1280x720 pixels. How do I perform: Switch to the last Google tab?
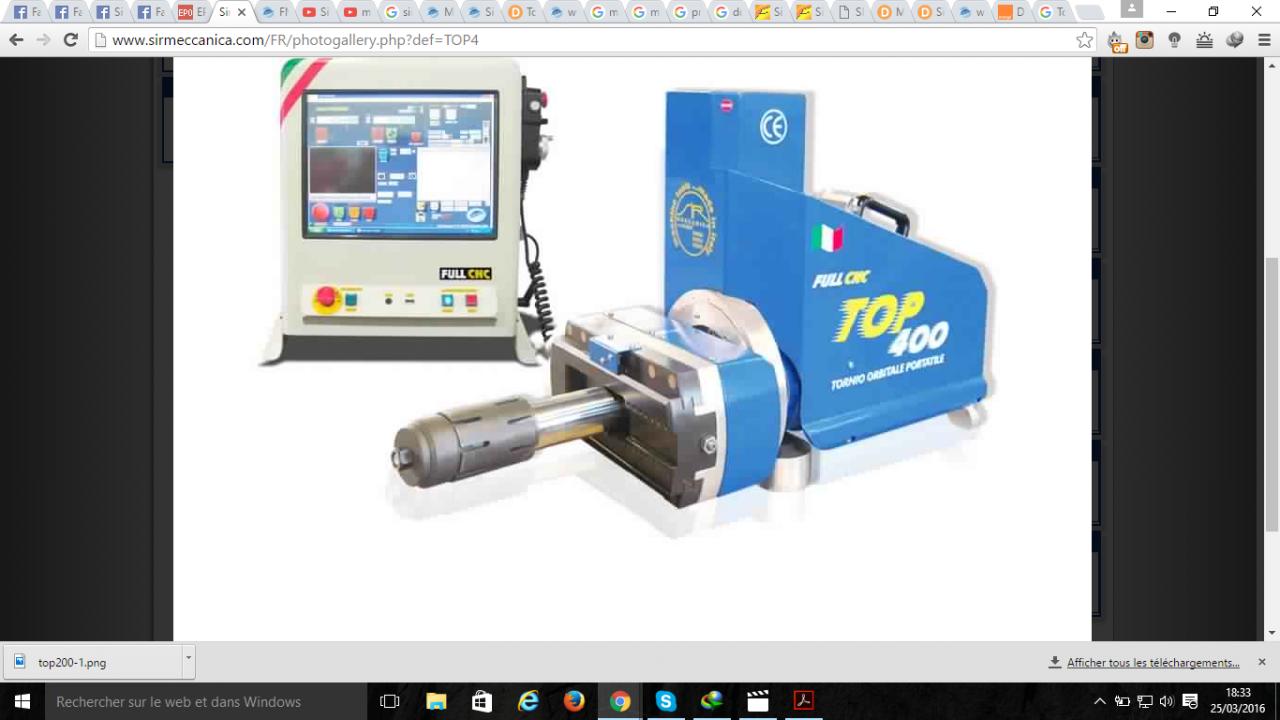pyautogui.click(x=1052, y=13)
